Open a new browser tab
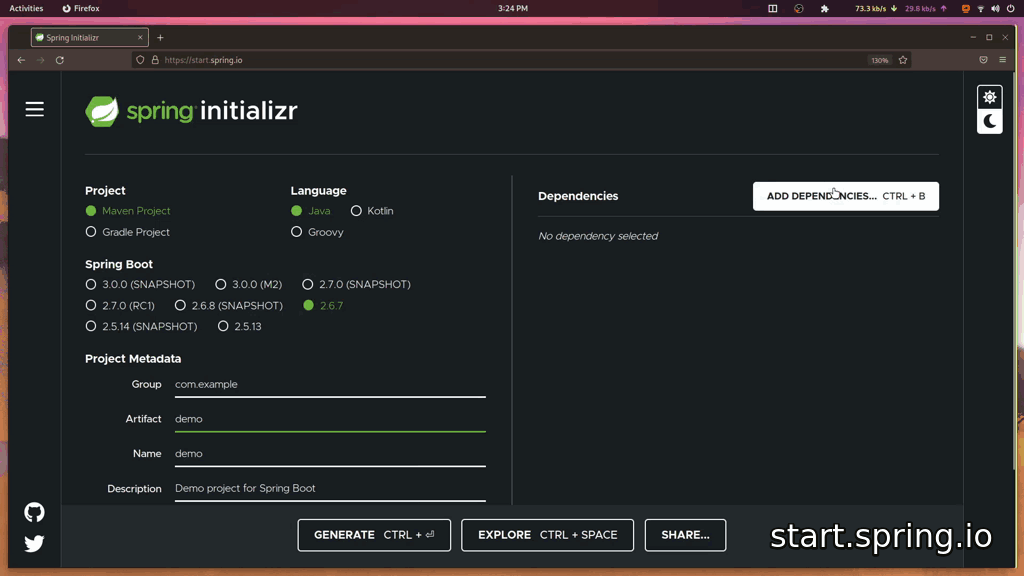The height and width of the screenshot is (576, 1024). (160, 38)
